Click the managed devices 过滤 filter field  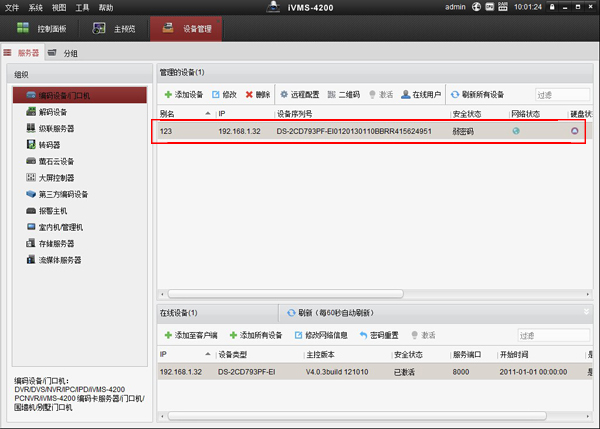coord(562,95)
